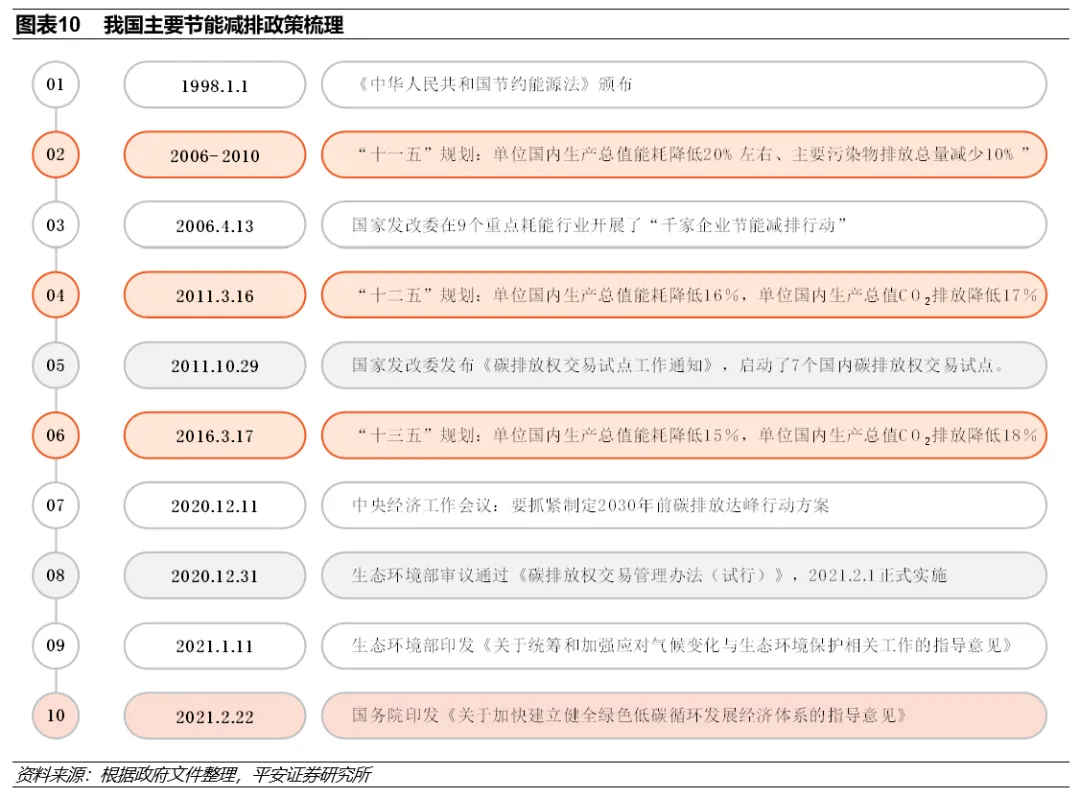Click the 碳排放权交易管理办法（试行） entry
This screenshot has height=798, width=1080.
tap(683, 575)
